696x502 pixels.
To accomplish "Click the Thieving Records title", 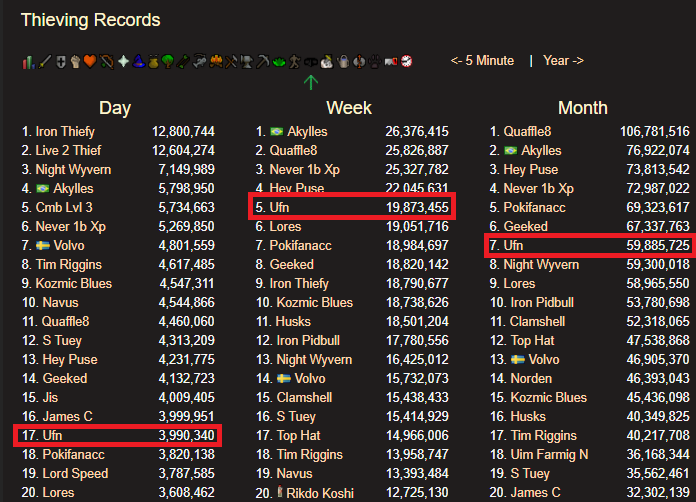I will coord(91,20).
